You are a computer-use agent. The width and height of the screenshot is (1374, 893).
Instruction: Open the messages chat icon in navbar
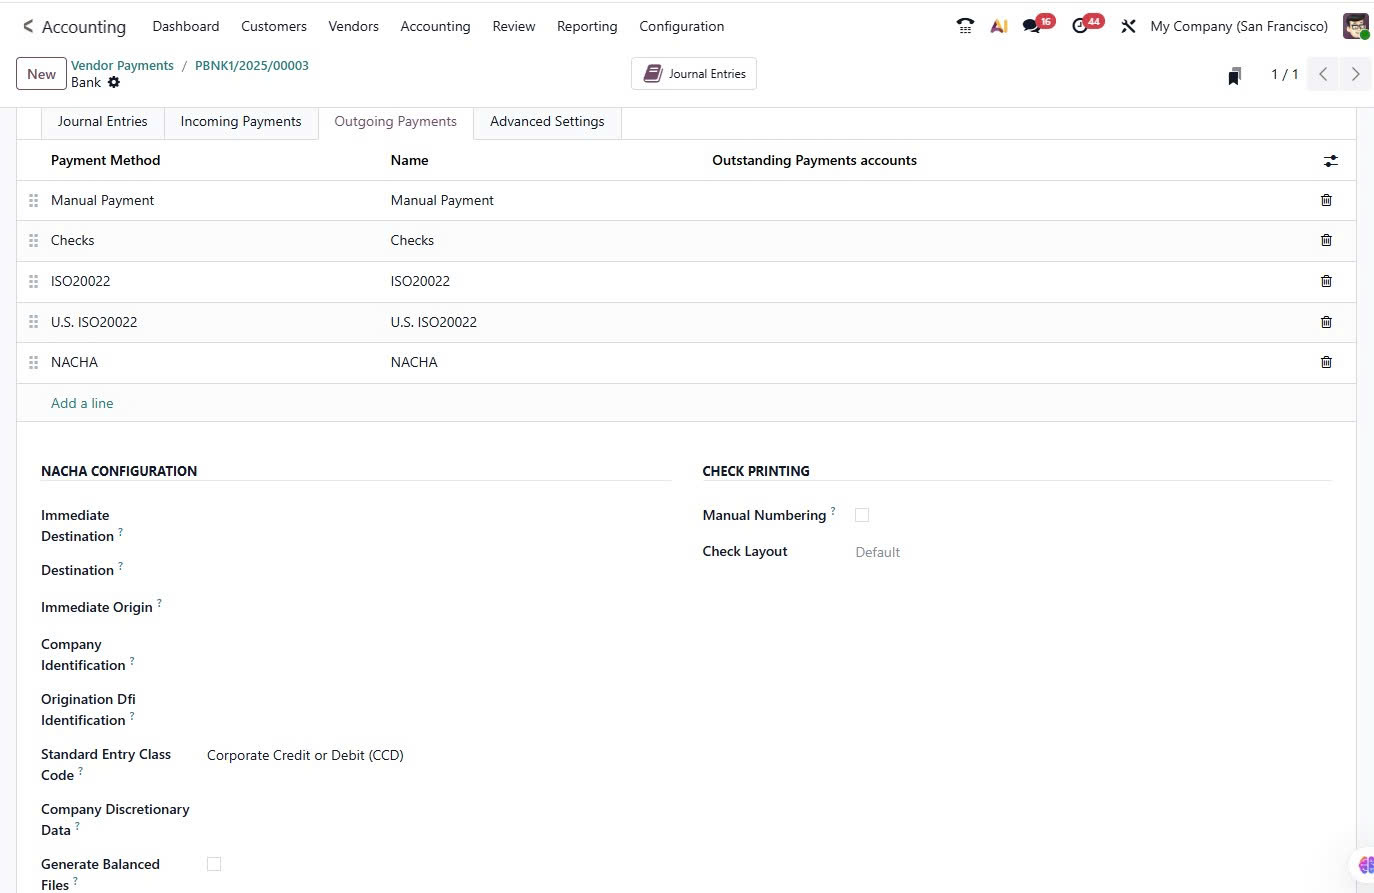[1031, 27]
